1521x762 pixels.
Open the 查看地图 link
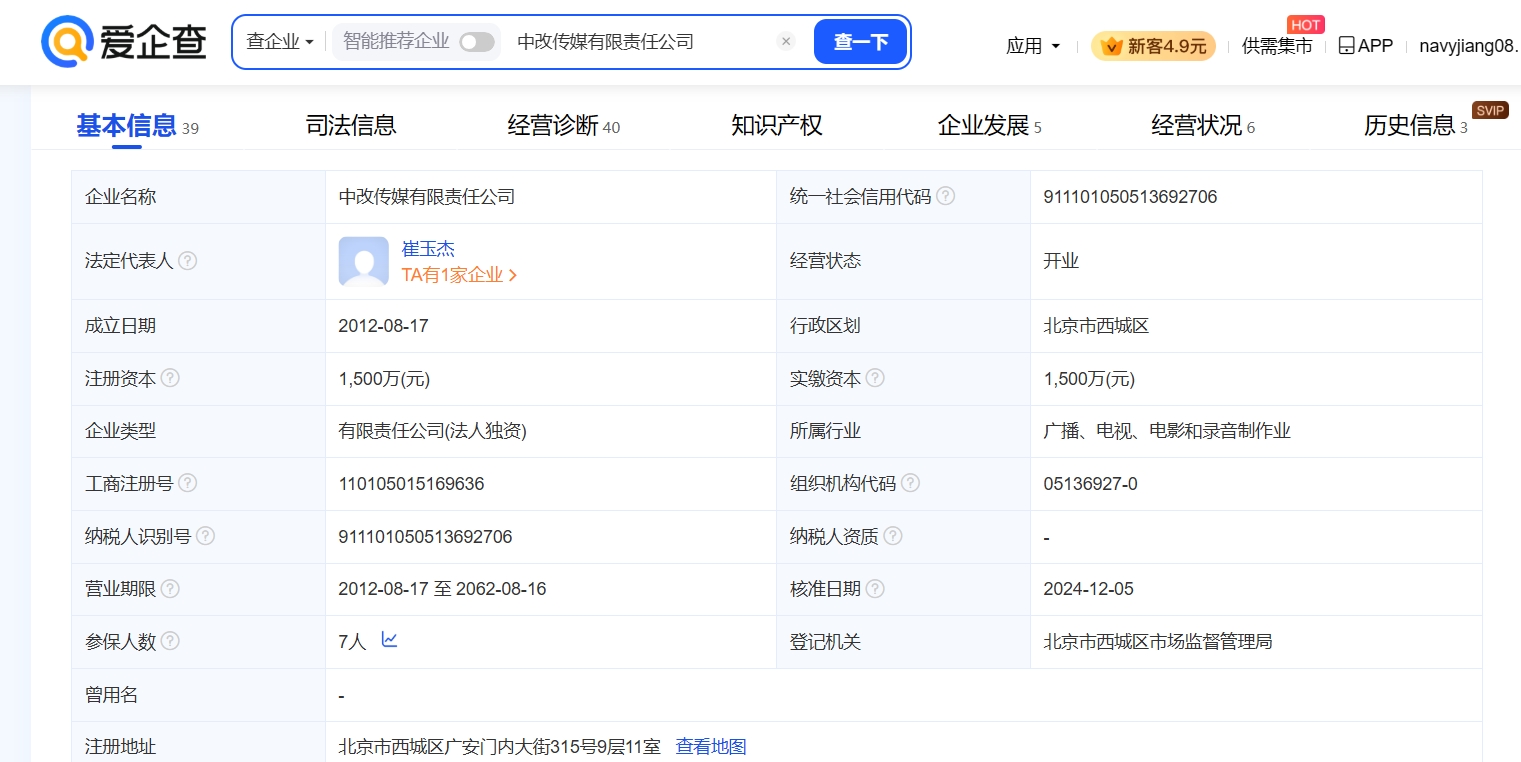[x=711, y=746]
